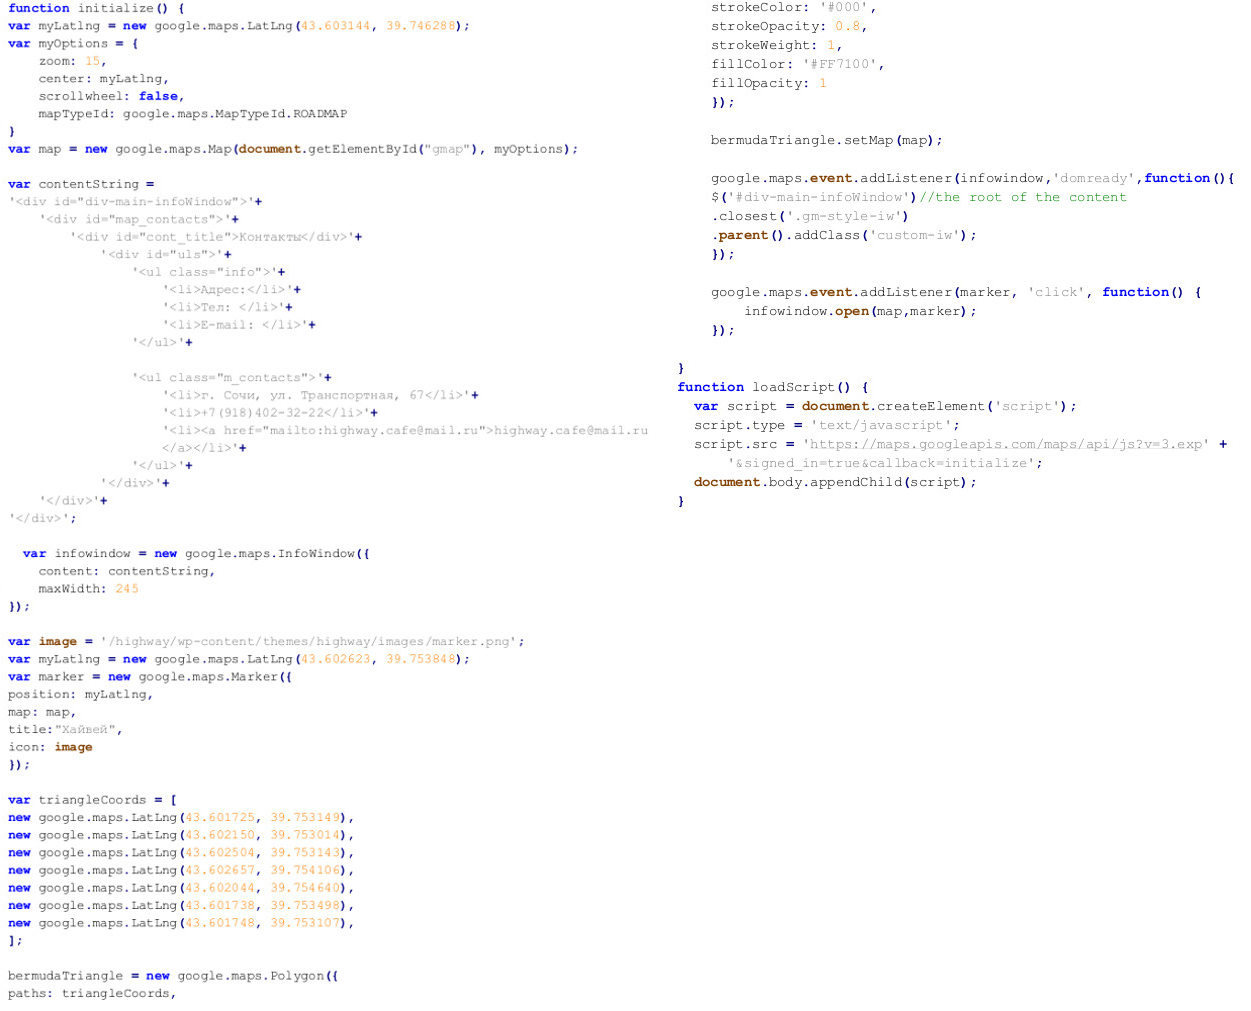1251x1011 pixels.
Task: Click the 'icon: image' line
Action: coord(50,747)
